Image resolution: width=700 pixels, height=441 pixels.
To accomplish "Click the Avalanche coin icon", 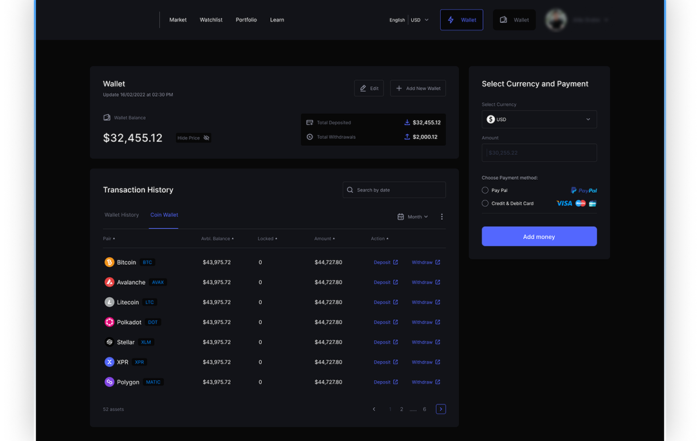I will click(x=109, y=282).
